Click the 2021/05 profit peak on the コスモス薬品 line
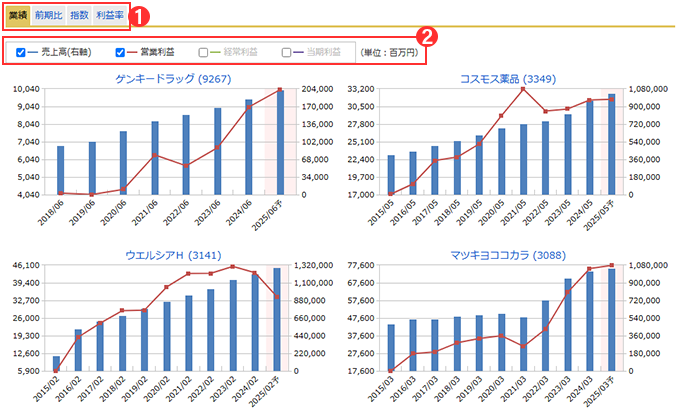The image size is (680, 414). click(523, 89)
